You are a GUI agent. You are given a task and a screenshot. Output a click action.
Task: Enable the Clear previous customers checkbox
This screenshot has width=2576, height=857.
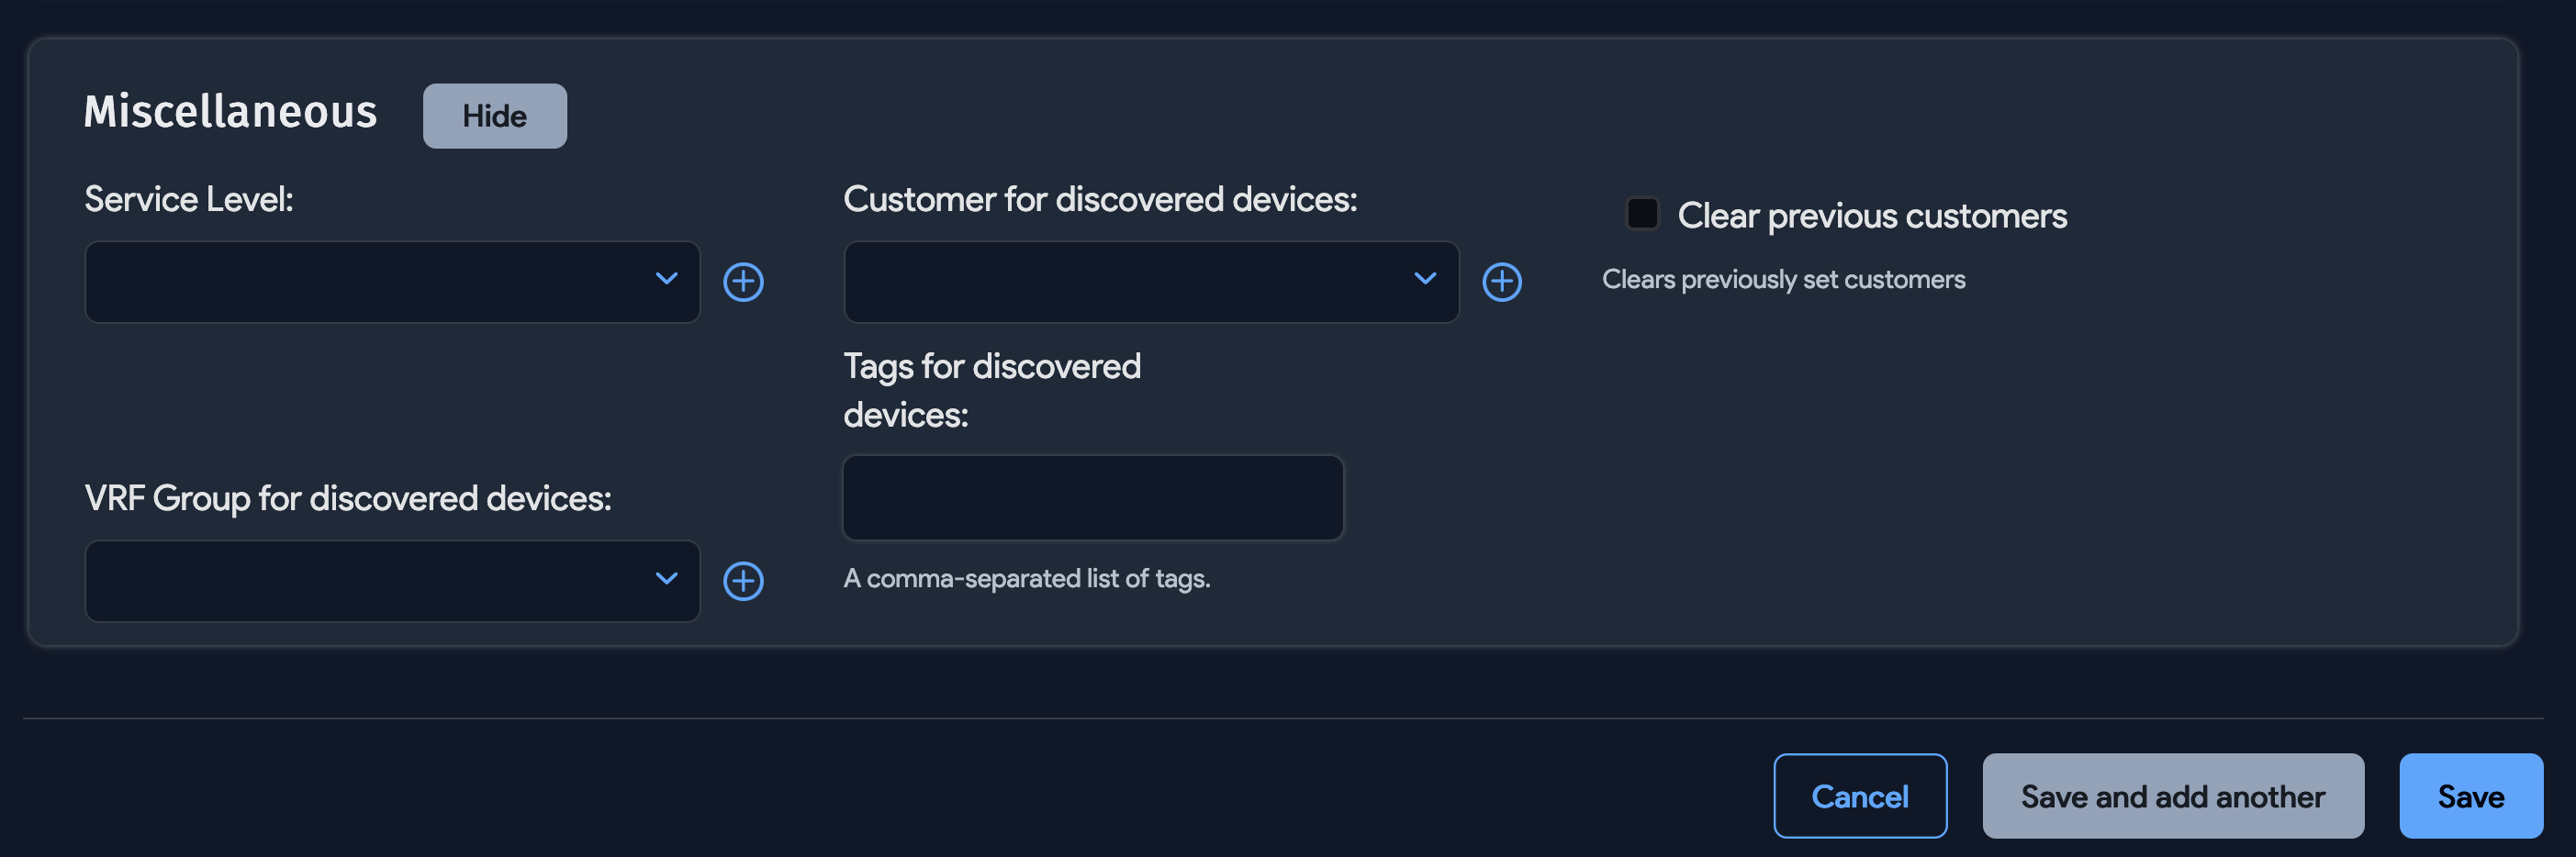pos(1641,214)
